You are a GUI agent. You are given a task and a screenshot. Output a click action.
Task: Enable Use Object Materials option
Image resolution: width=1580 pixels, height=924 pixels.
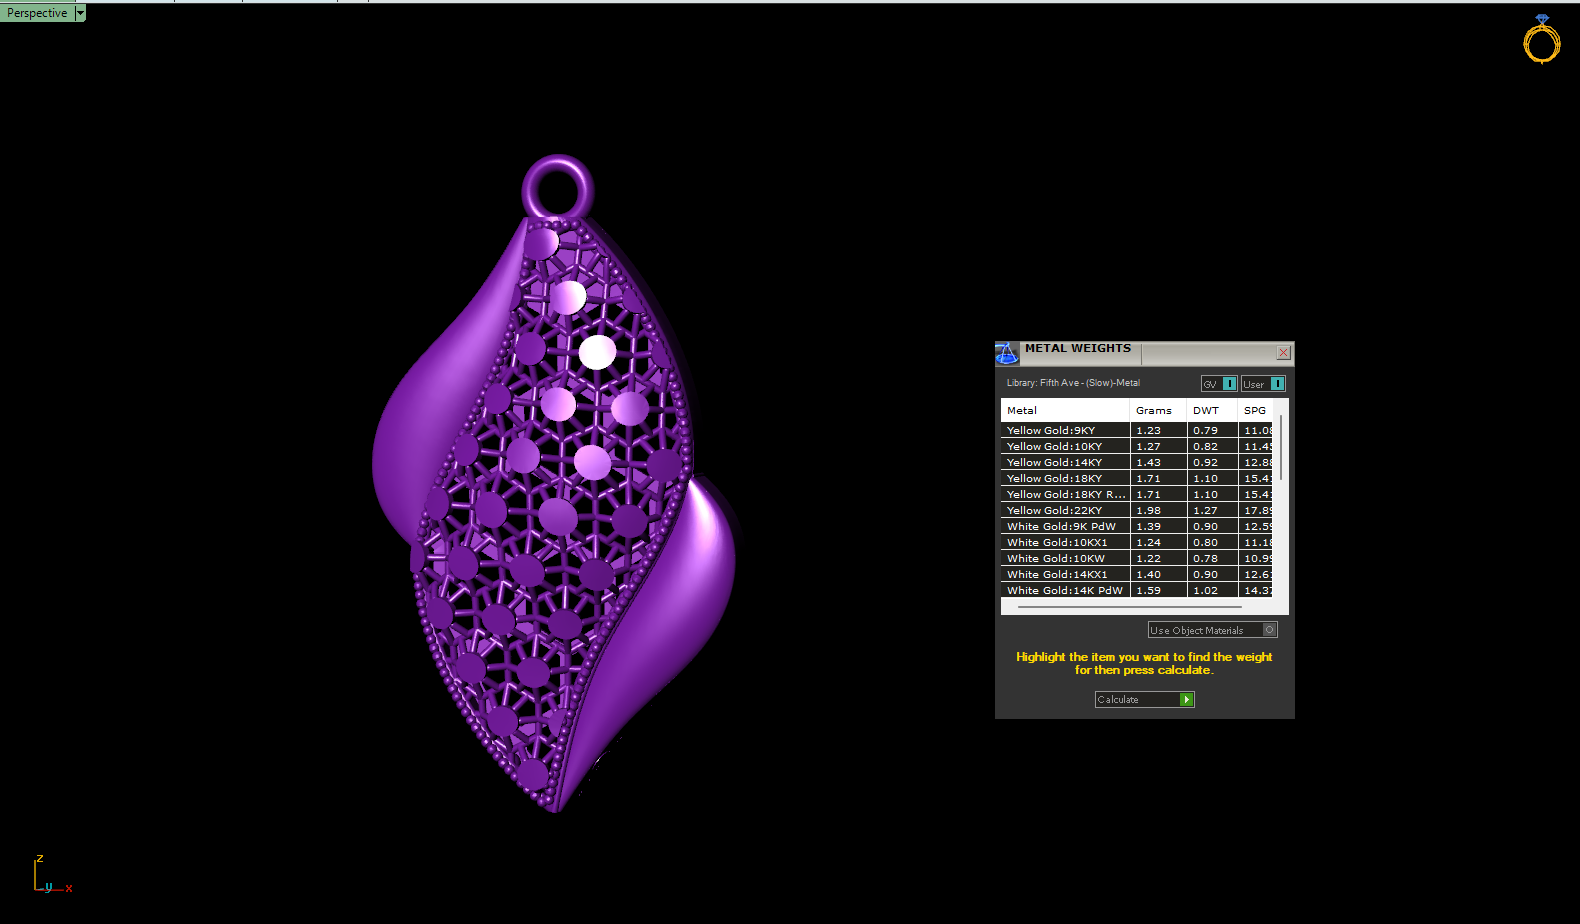1269,630
